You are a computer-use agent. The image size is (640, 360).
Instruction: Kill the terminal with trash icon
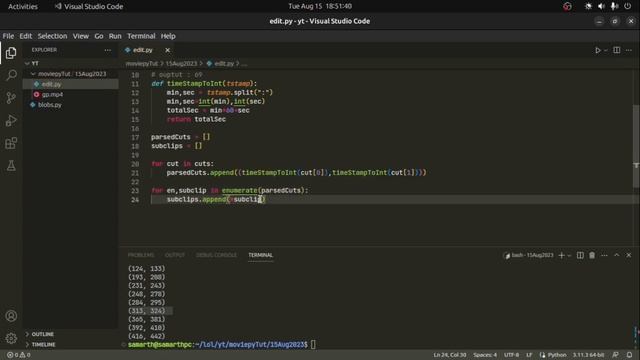[x=592, y=255]
